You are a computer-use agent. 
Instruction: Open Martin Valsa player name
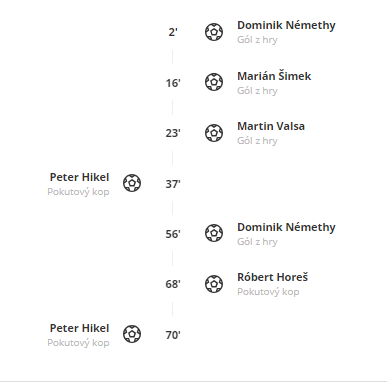(x=271, y=126)
